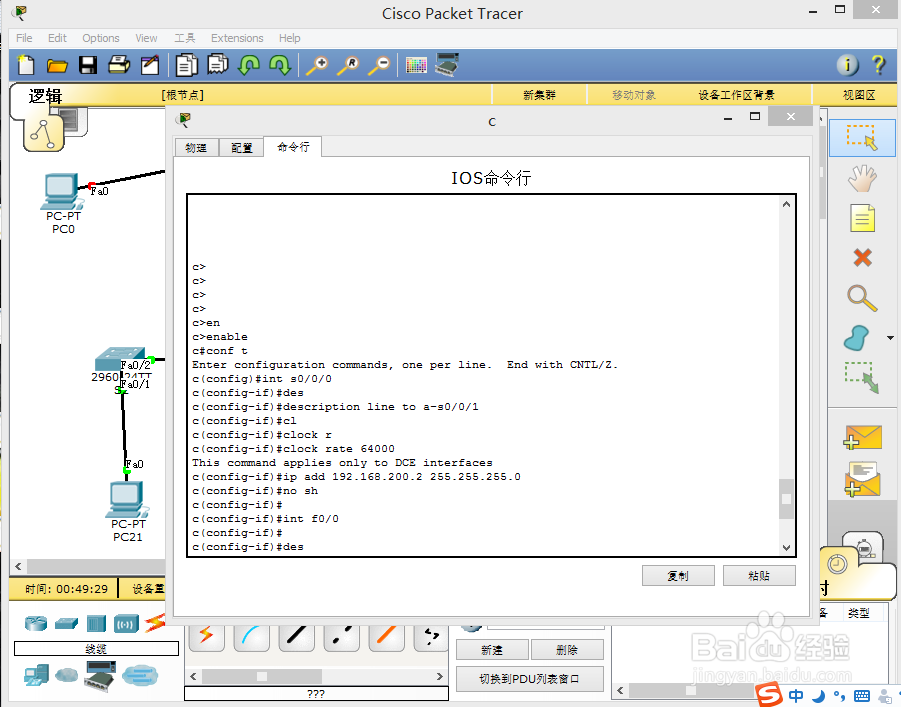The image size is (901, 707).
Task: Zoom in with the plus magnifier
Action: [x=317, y=65]
